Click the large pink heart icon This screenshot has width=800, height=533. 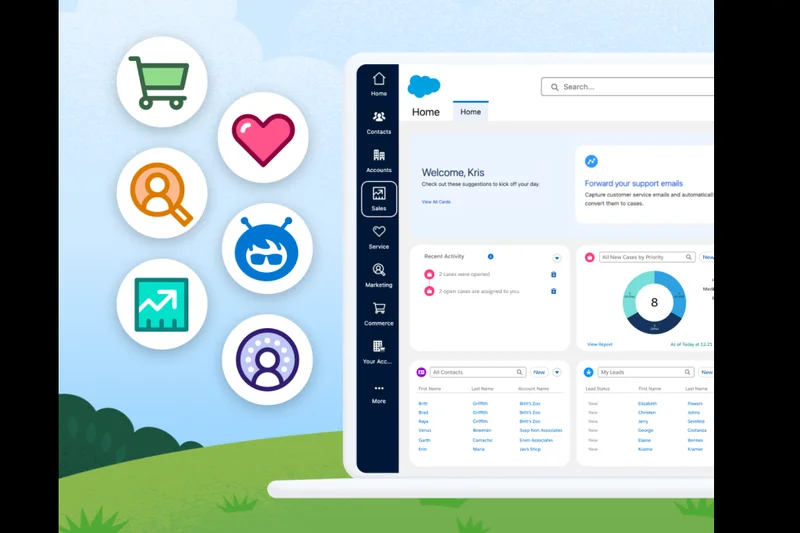click(x=263, y=138)
